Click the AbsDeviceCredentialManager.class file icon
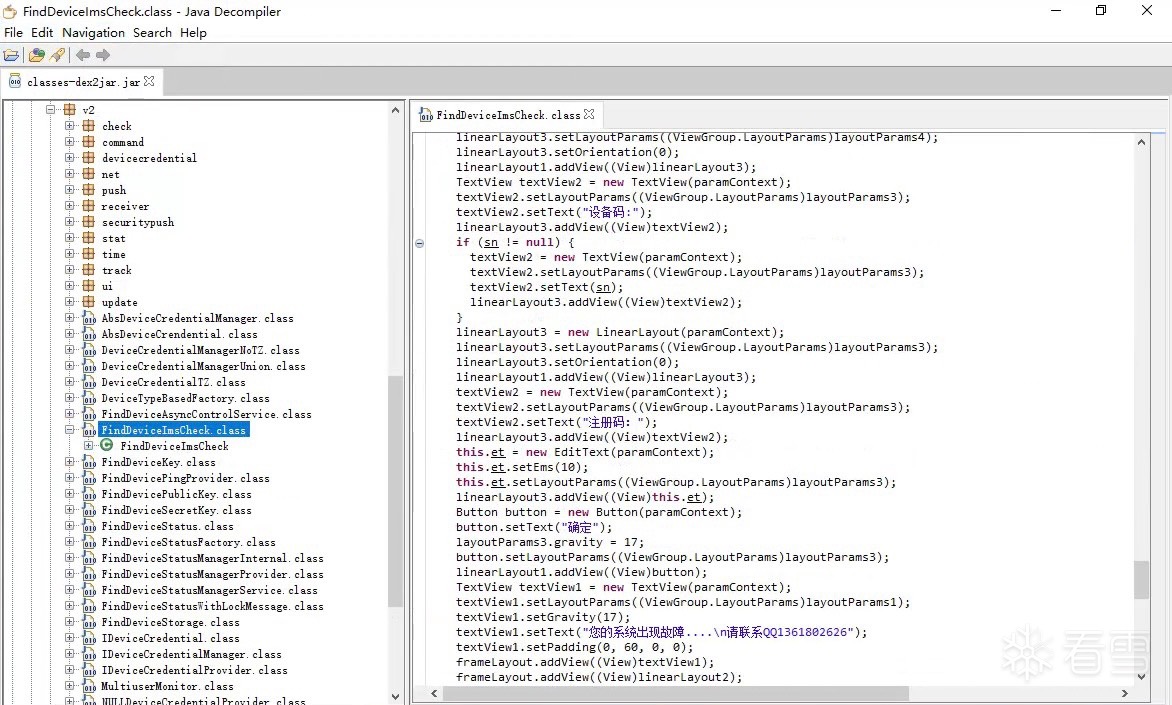Image resolution: width=1172 pixels, height=705 pixels. pyautogui.click(x=89, y=318)
